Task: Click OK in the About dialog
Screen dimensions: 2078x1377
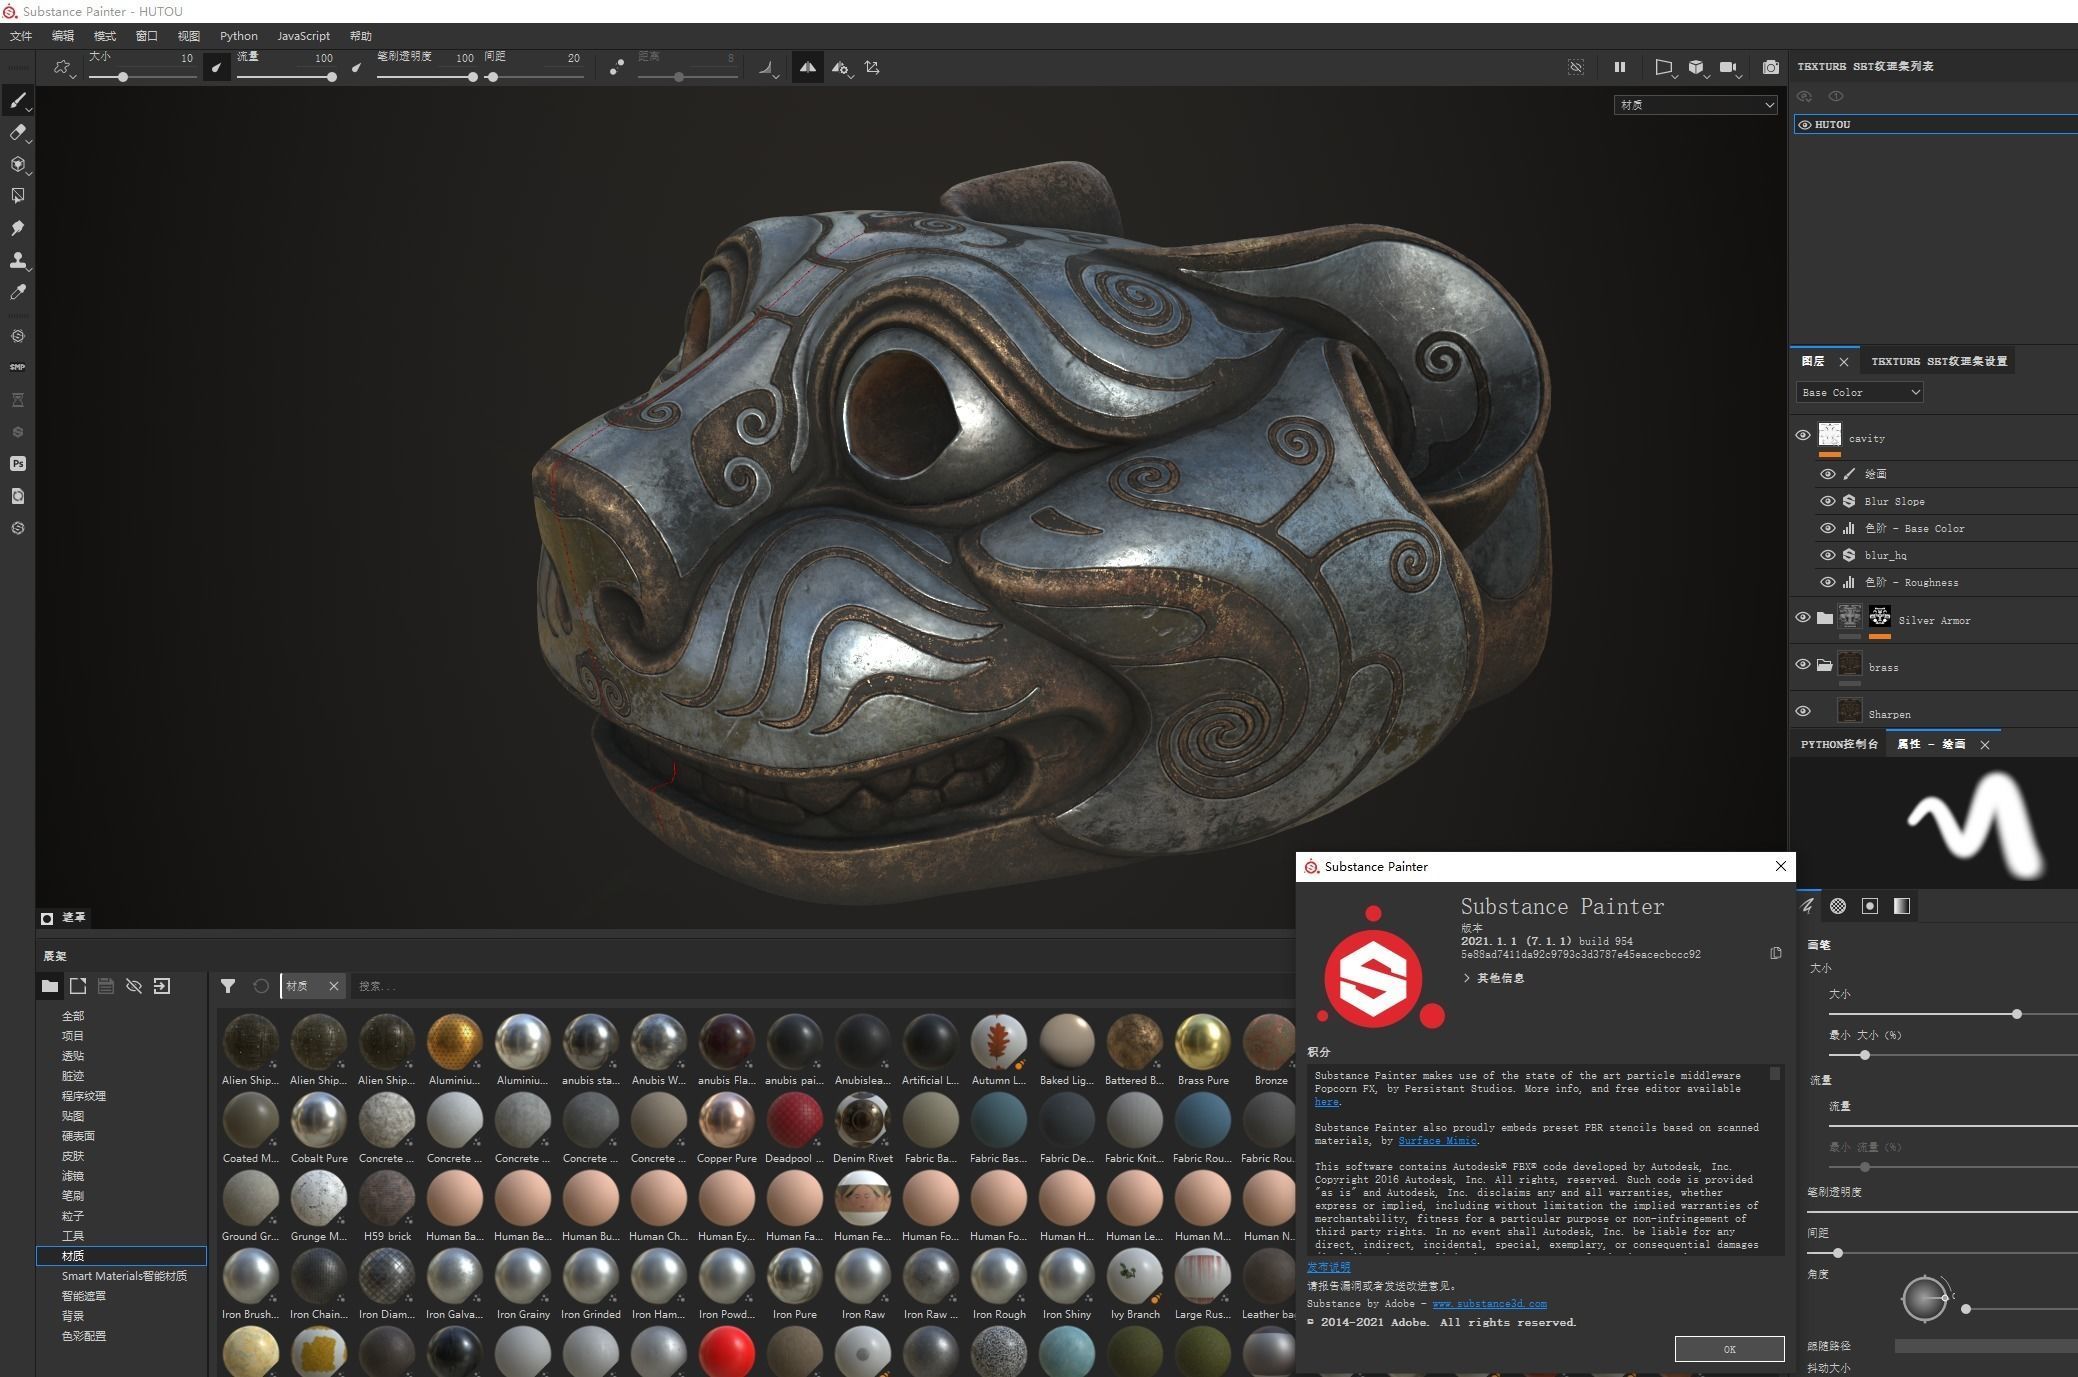Action: point(1729,1349)
